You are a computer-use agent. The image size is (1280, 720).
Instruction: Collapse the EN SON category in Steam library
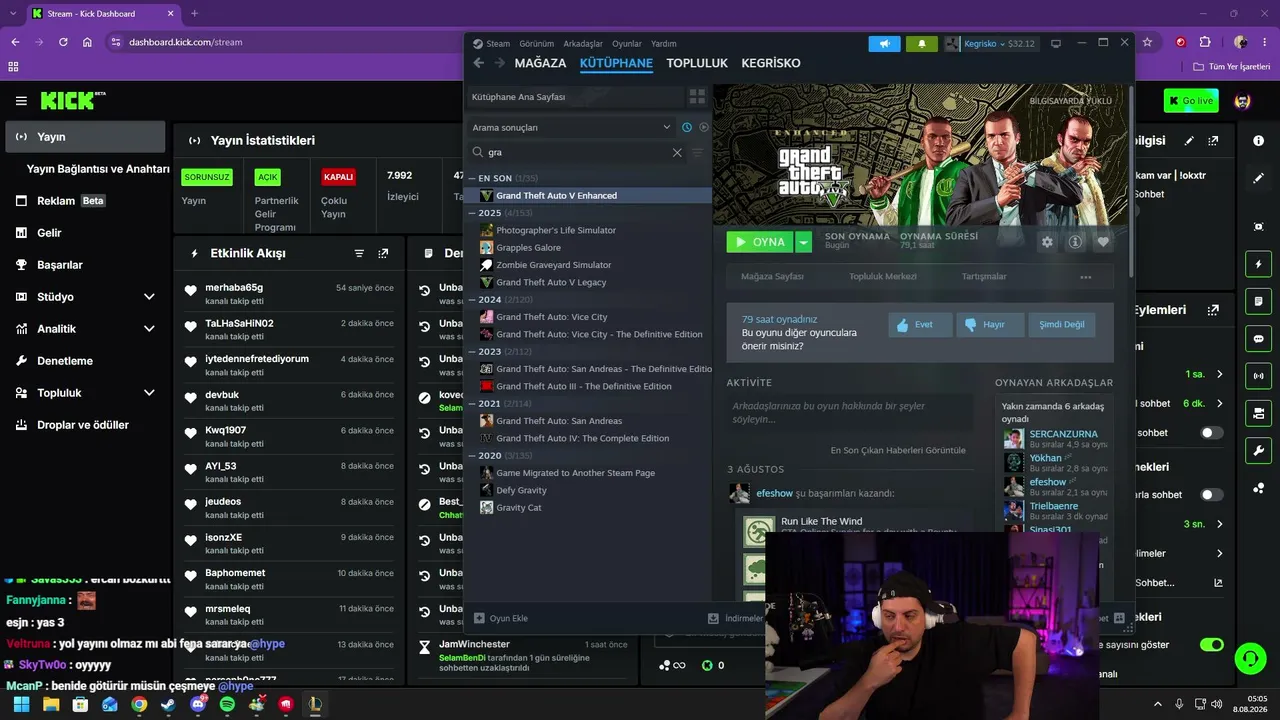click(x=473, y=178)
